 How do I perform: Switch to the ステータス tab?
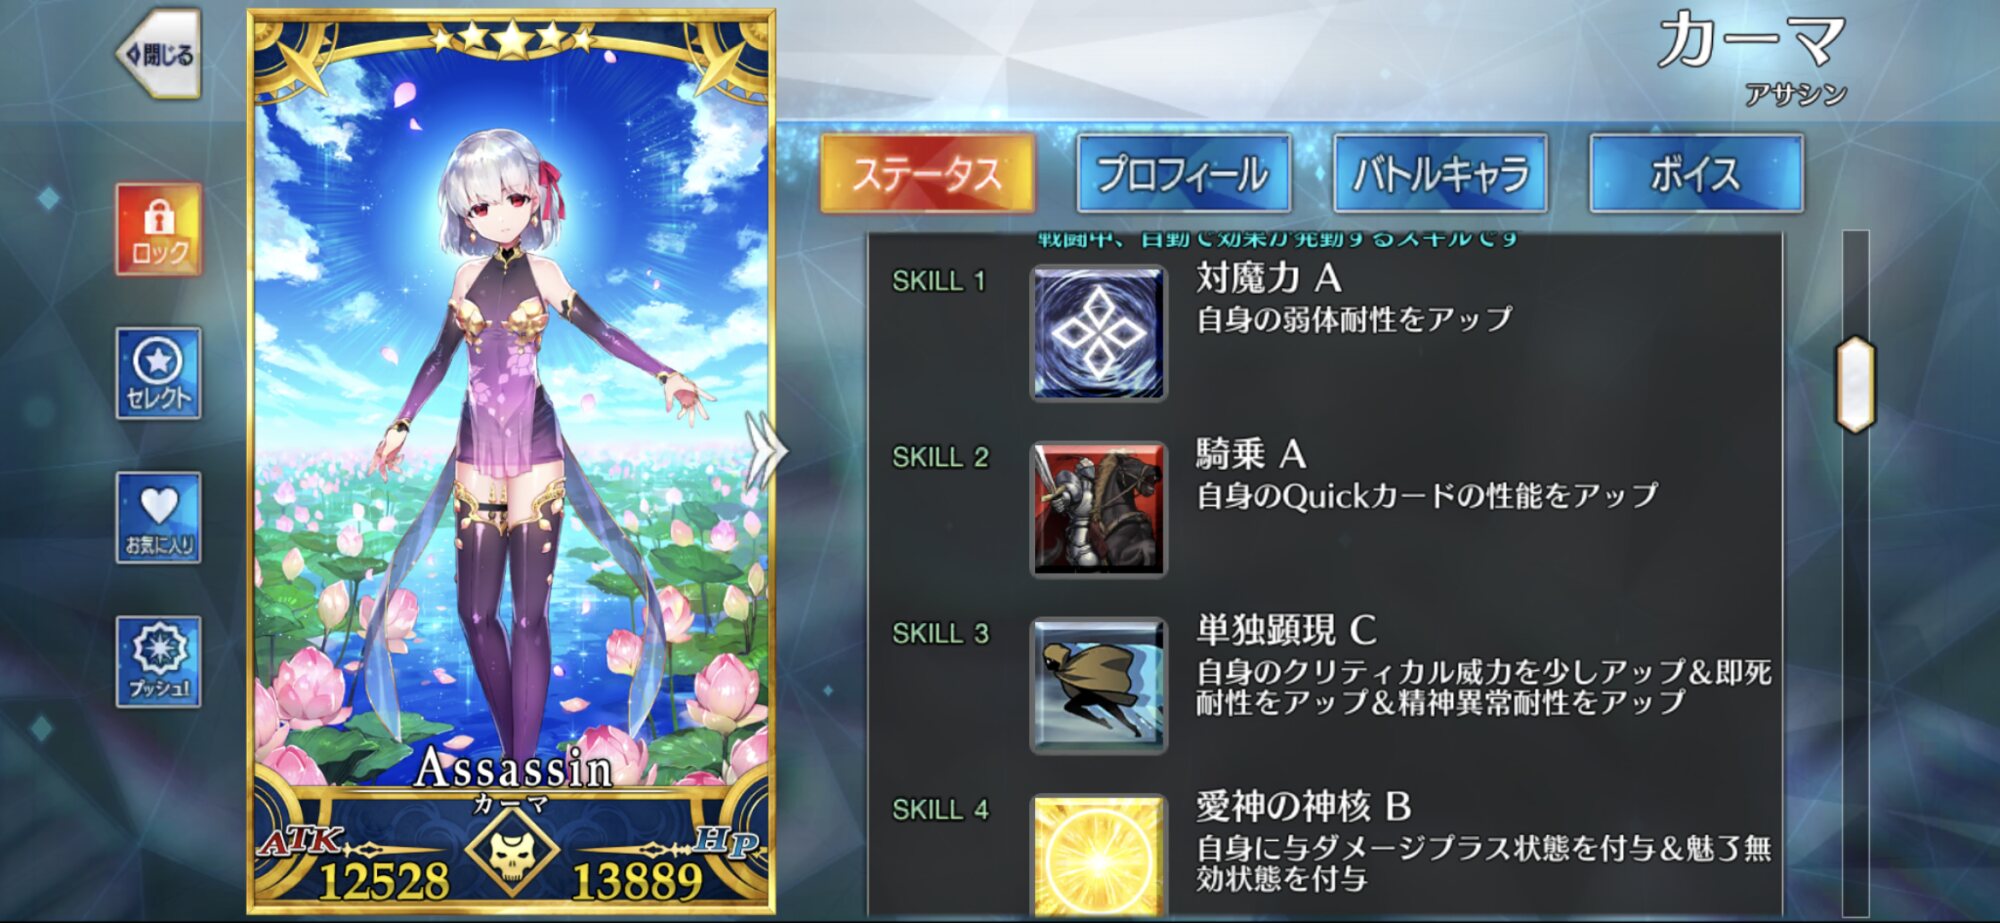[927, 174]
